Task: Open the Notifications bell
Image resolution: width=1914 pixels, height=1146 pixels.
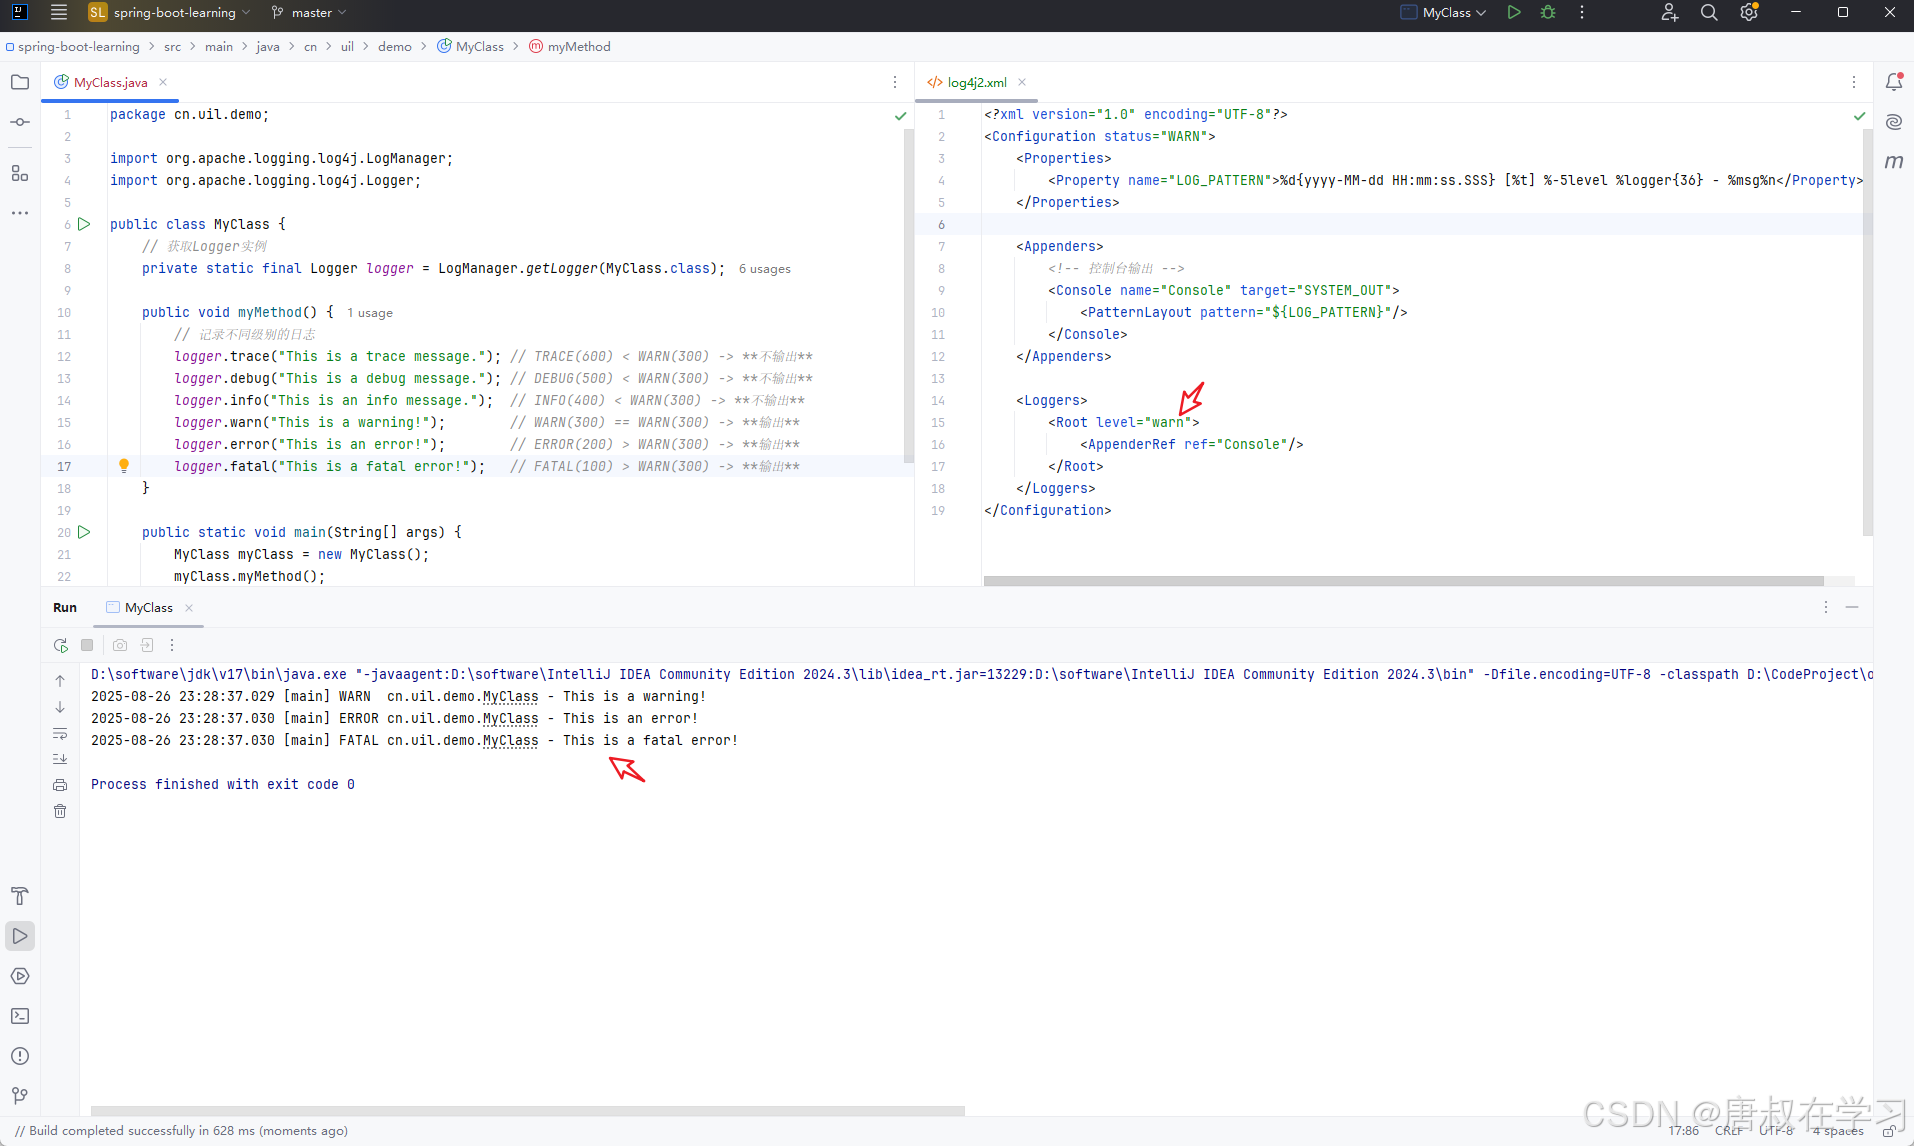Action: [1894, 82]
